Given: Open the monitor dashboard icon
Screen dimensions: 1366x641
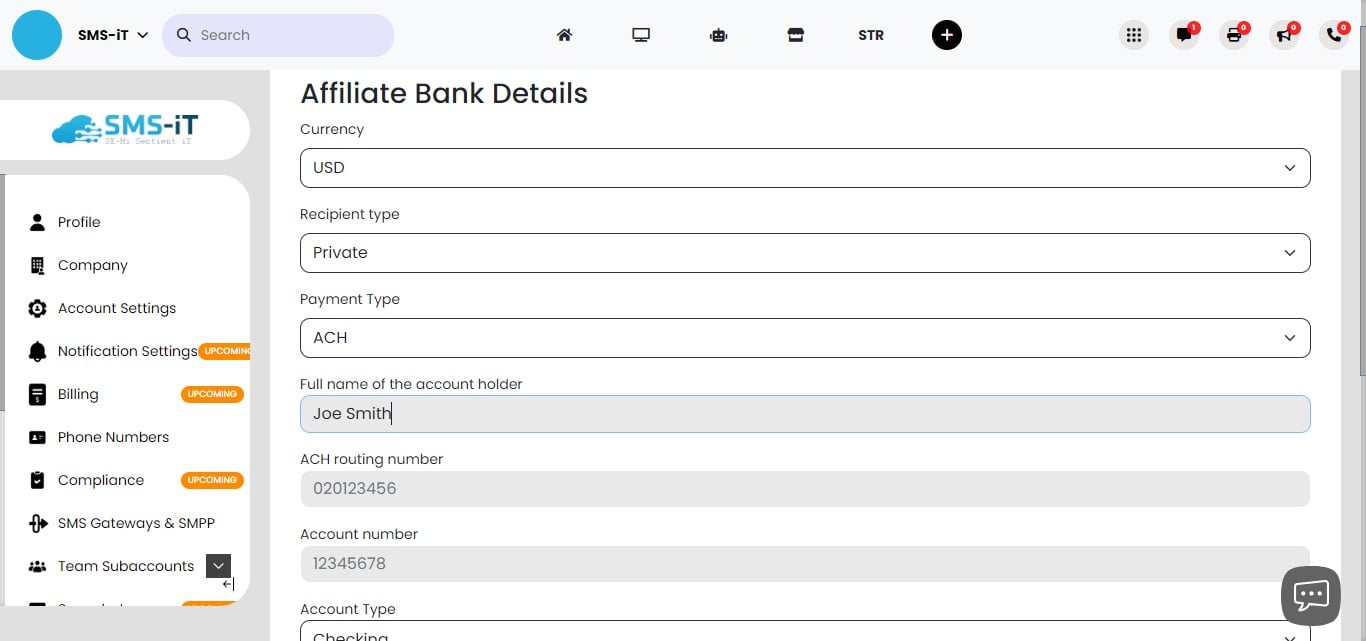Looking at the screenshot, I should coord(641,35).
